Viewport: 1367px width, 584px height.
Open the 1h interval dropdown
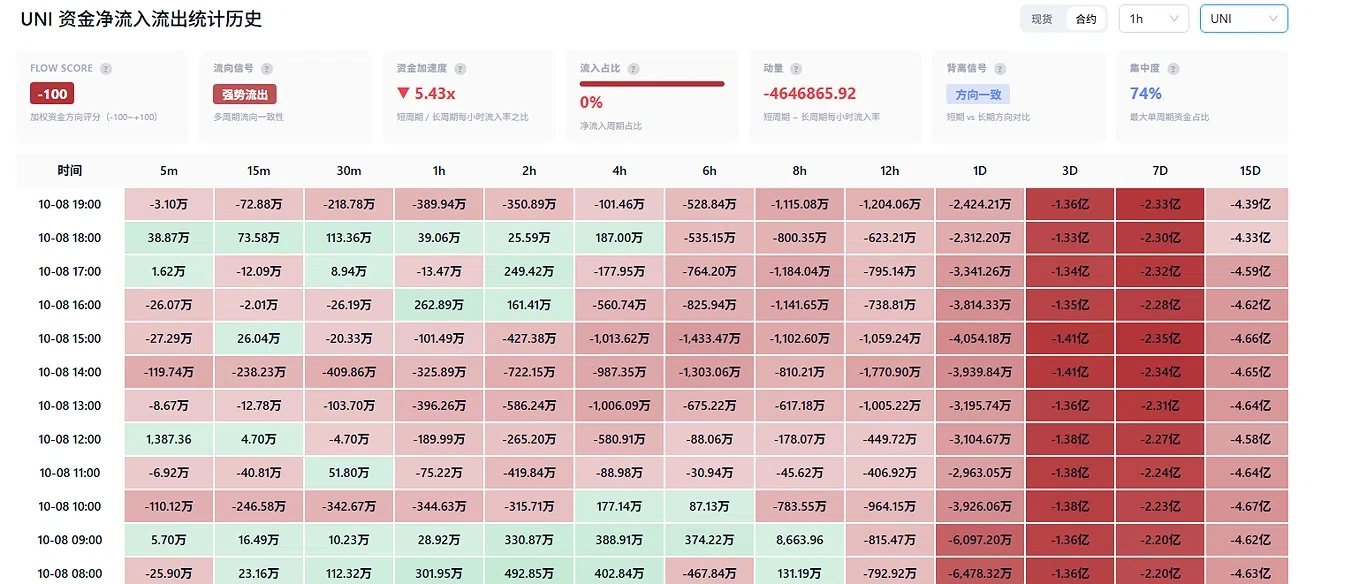[x=1153, y=19]
